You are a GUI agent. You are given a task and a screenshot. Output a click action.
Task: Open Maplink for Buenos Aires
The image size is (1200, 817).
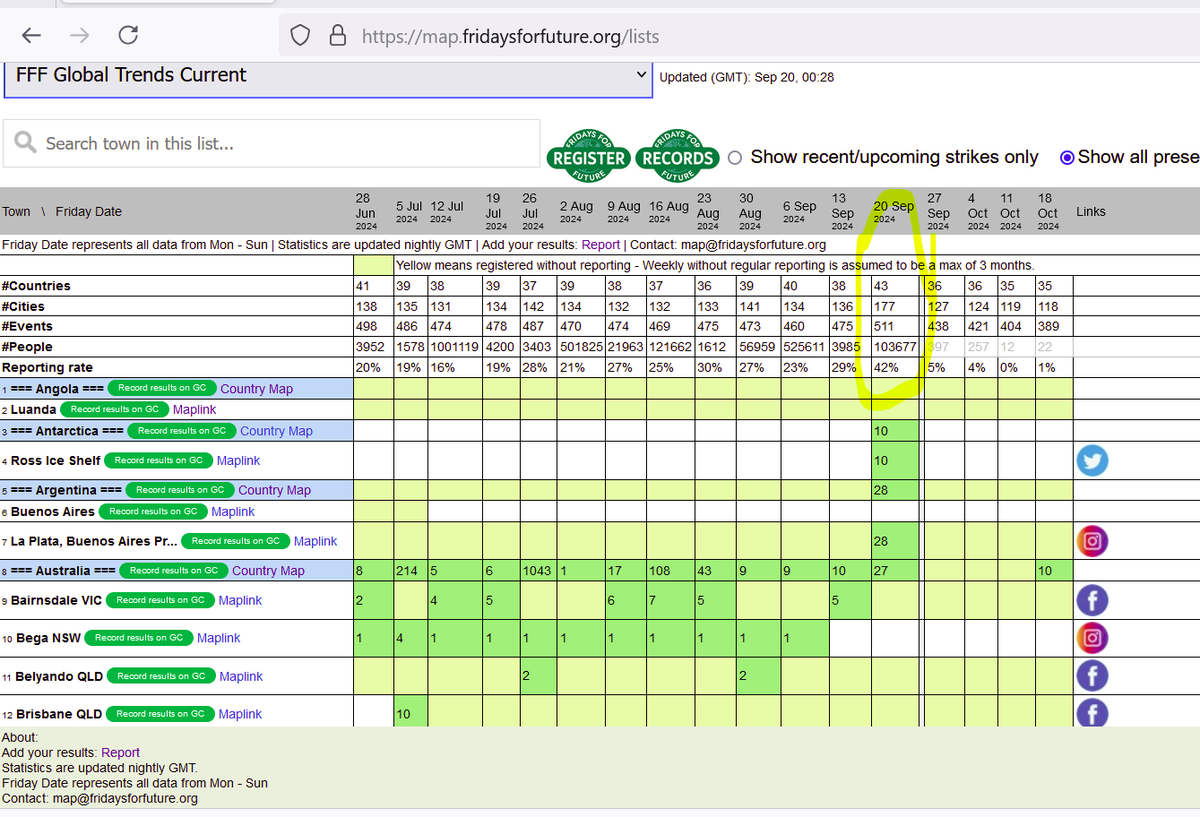coord(233,512)
